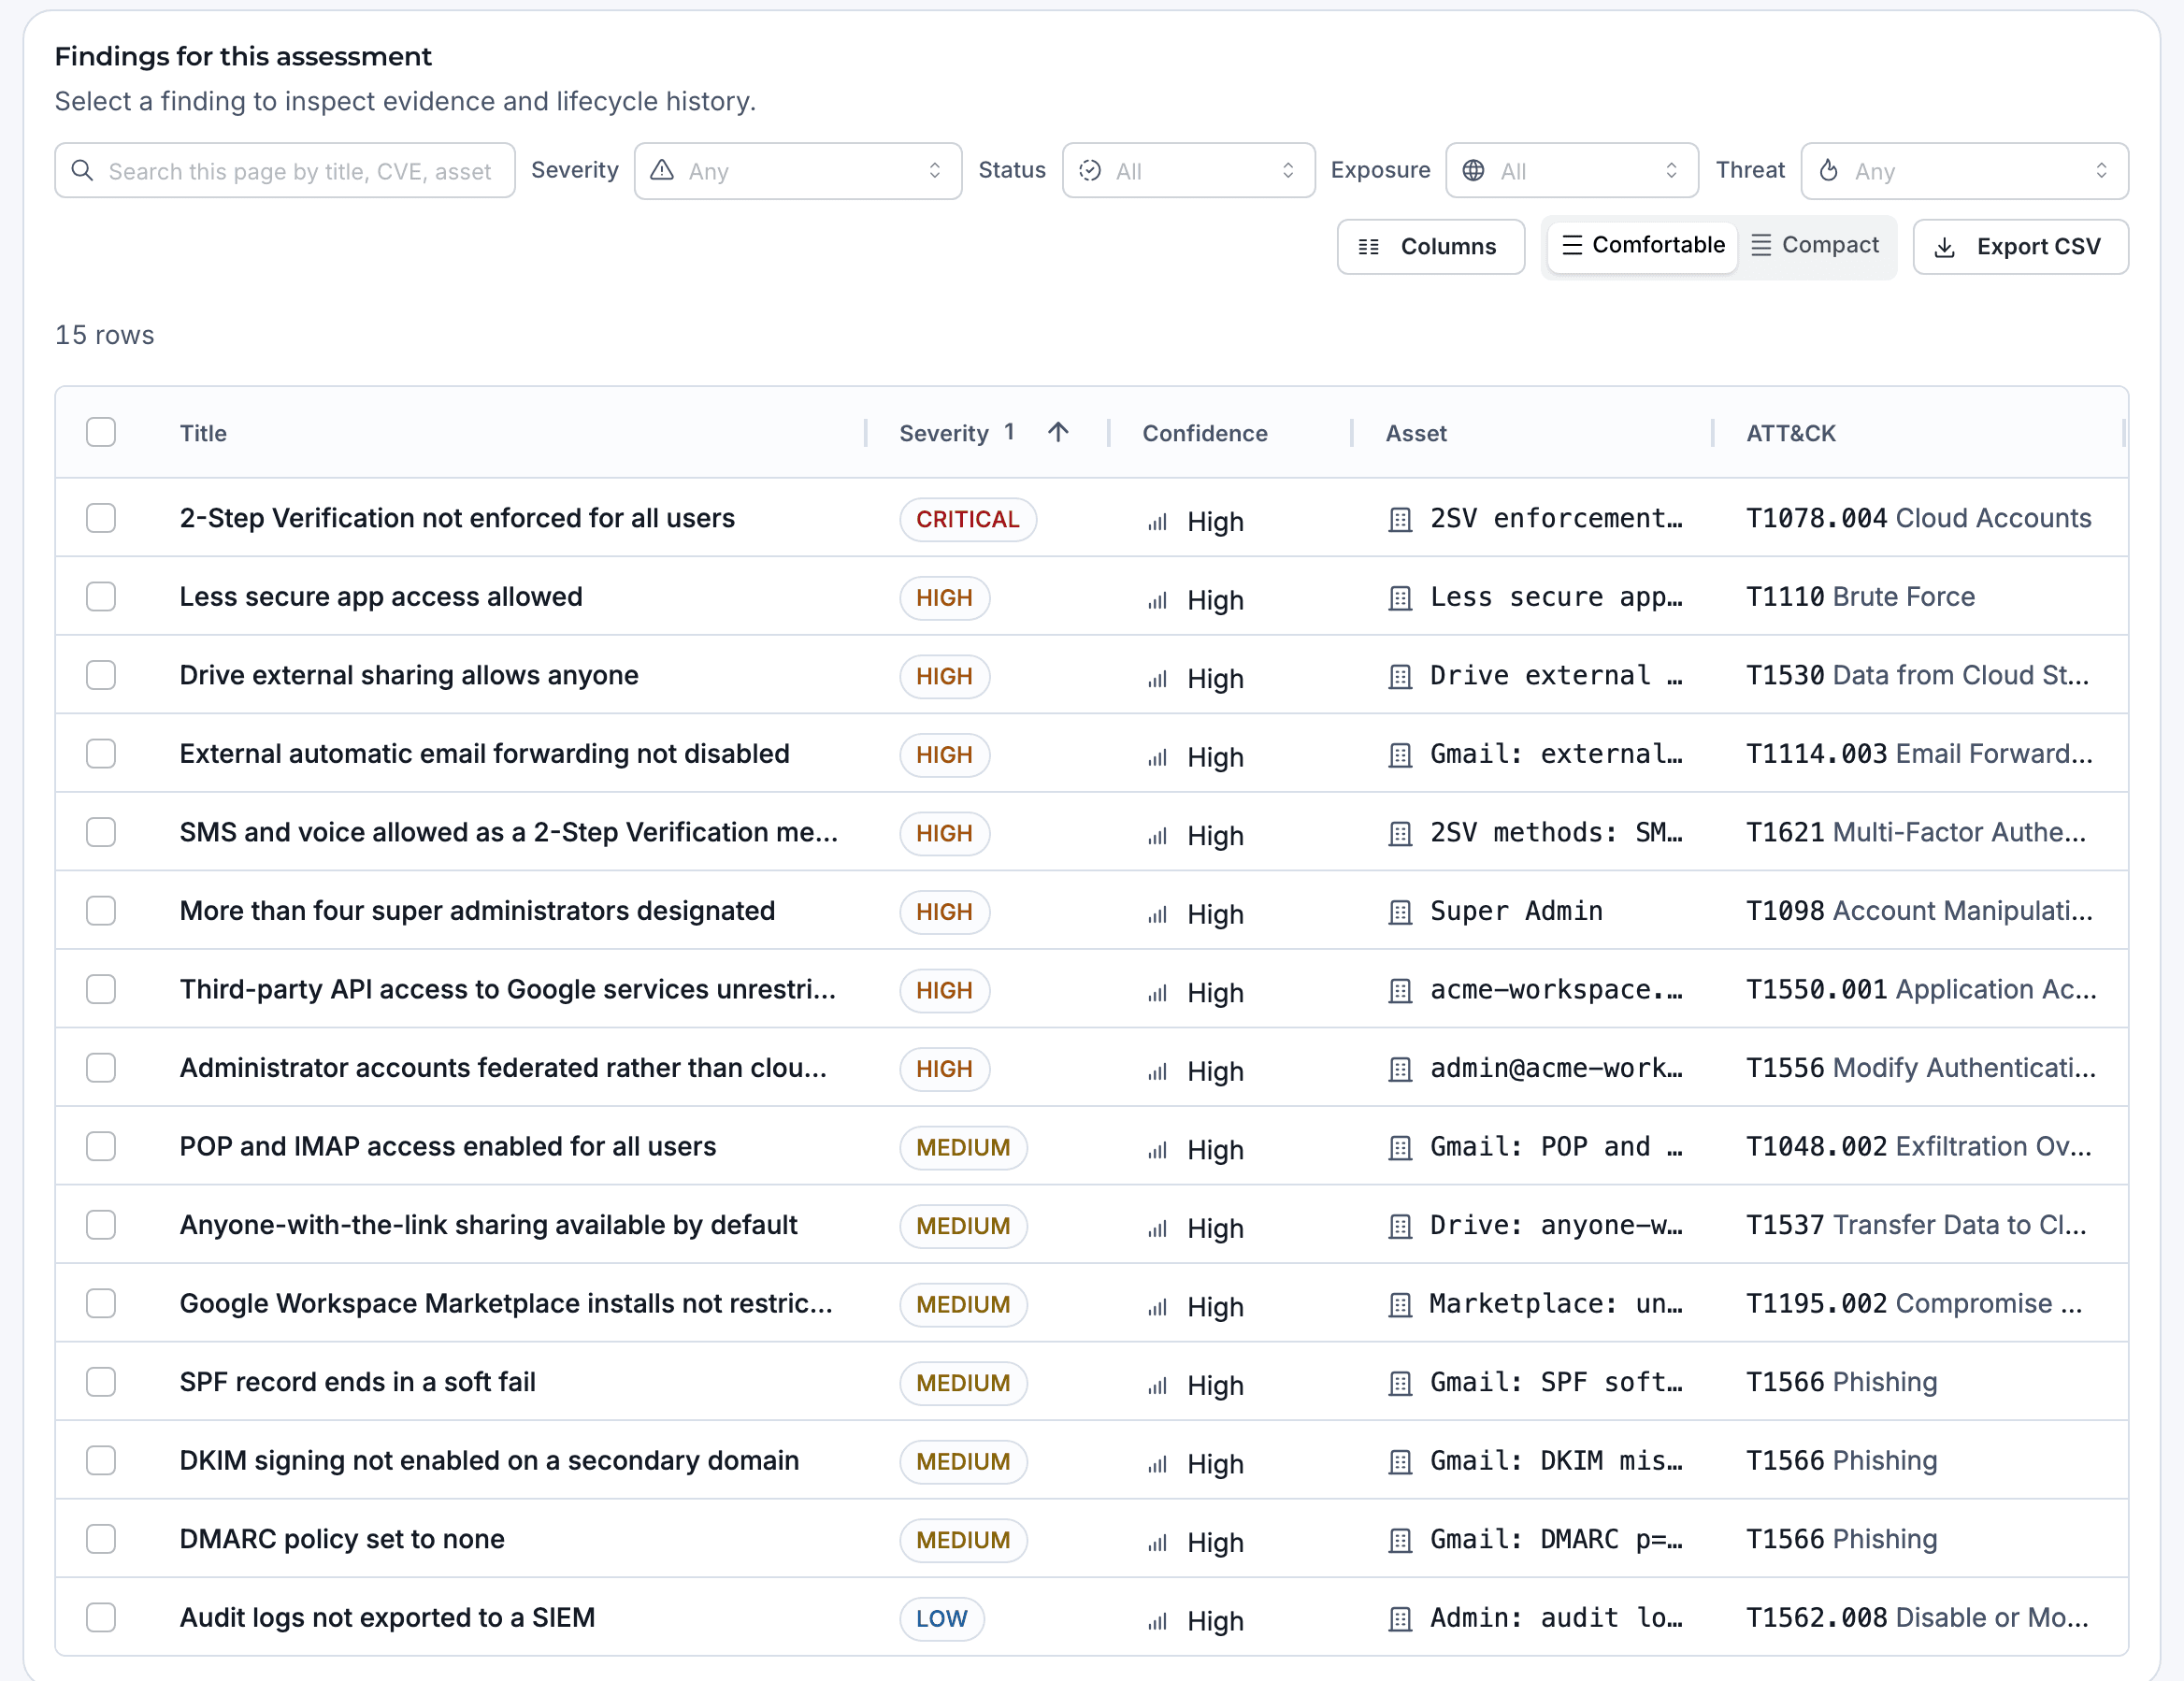Screen dimensions: 2184x1681
Task: Select the POP and IMAP access row checkbox
Action: (101, 1146)
